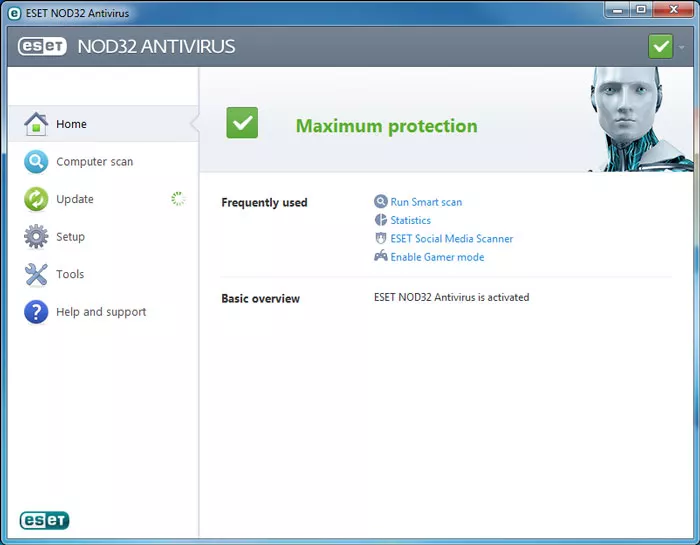Click the Computer scan magnifier icon
The image size is (700, 545).
coord(36,162)
